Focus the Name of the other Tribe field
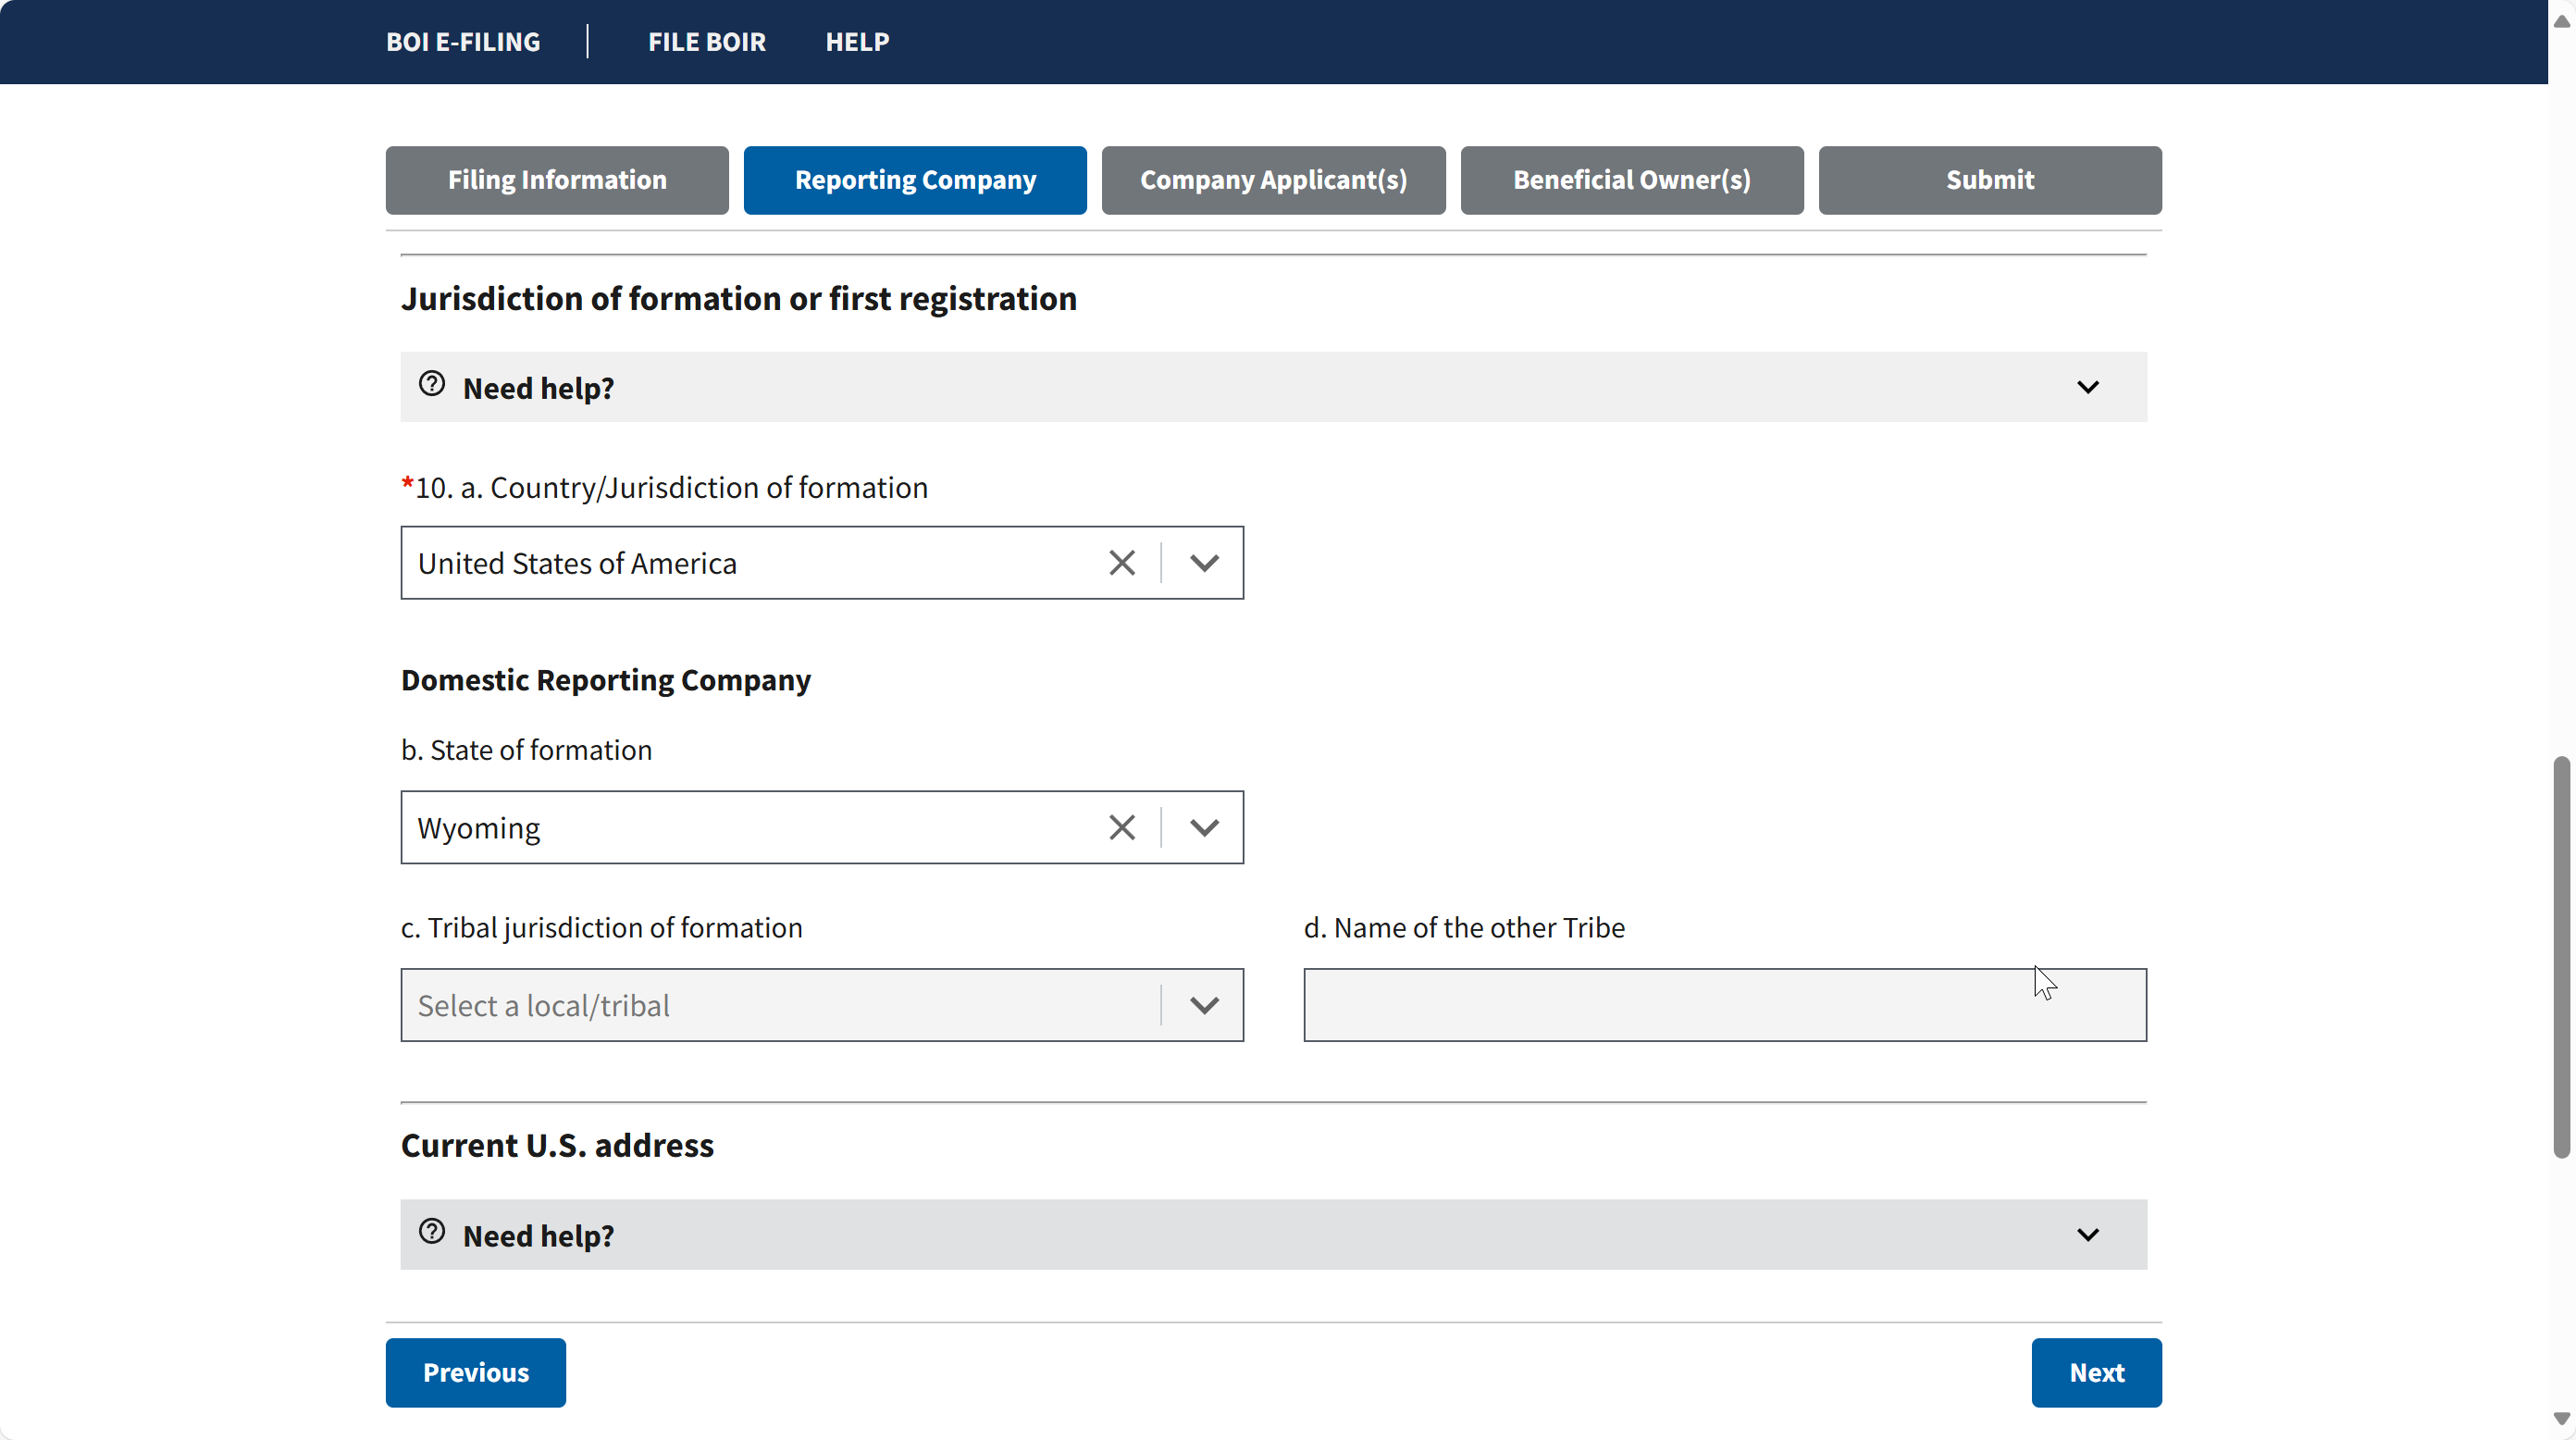Viewport: 2576px width, 1440px height. [1725, 1005]
